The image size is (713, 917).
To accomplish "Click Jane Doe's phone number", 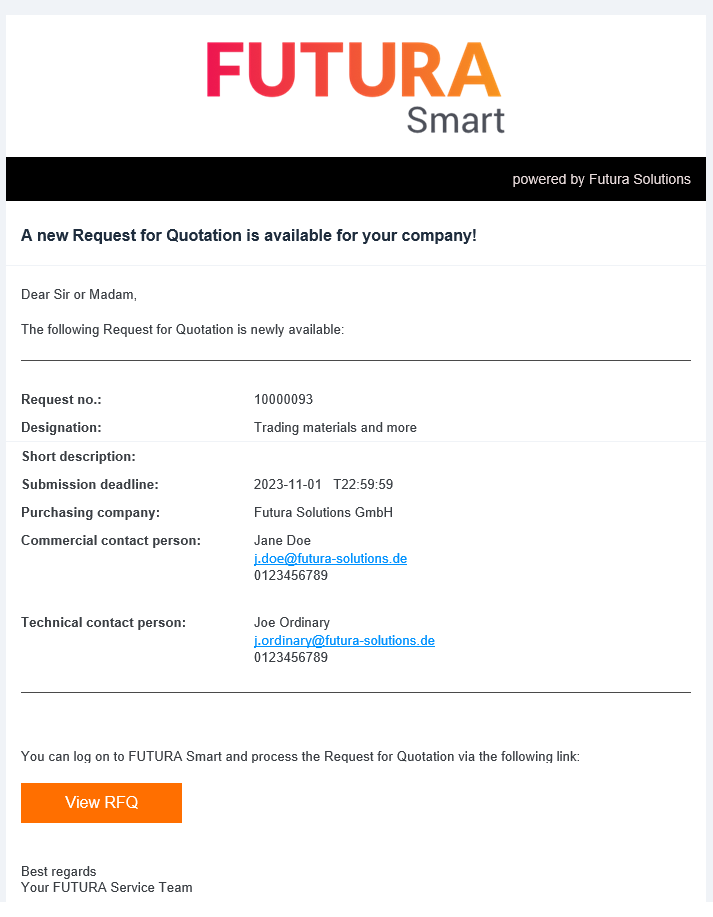I will tap(291, 575).
